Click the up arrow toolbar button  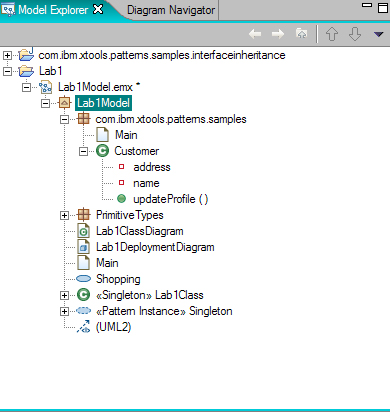332,34
